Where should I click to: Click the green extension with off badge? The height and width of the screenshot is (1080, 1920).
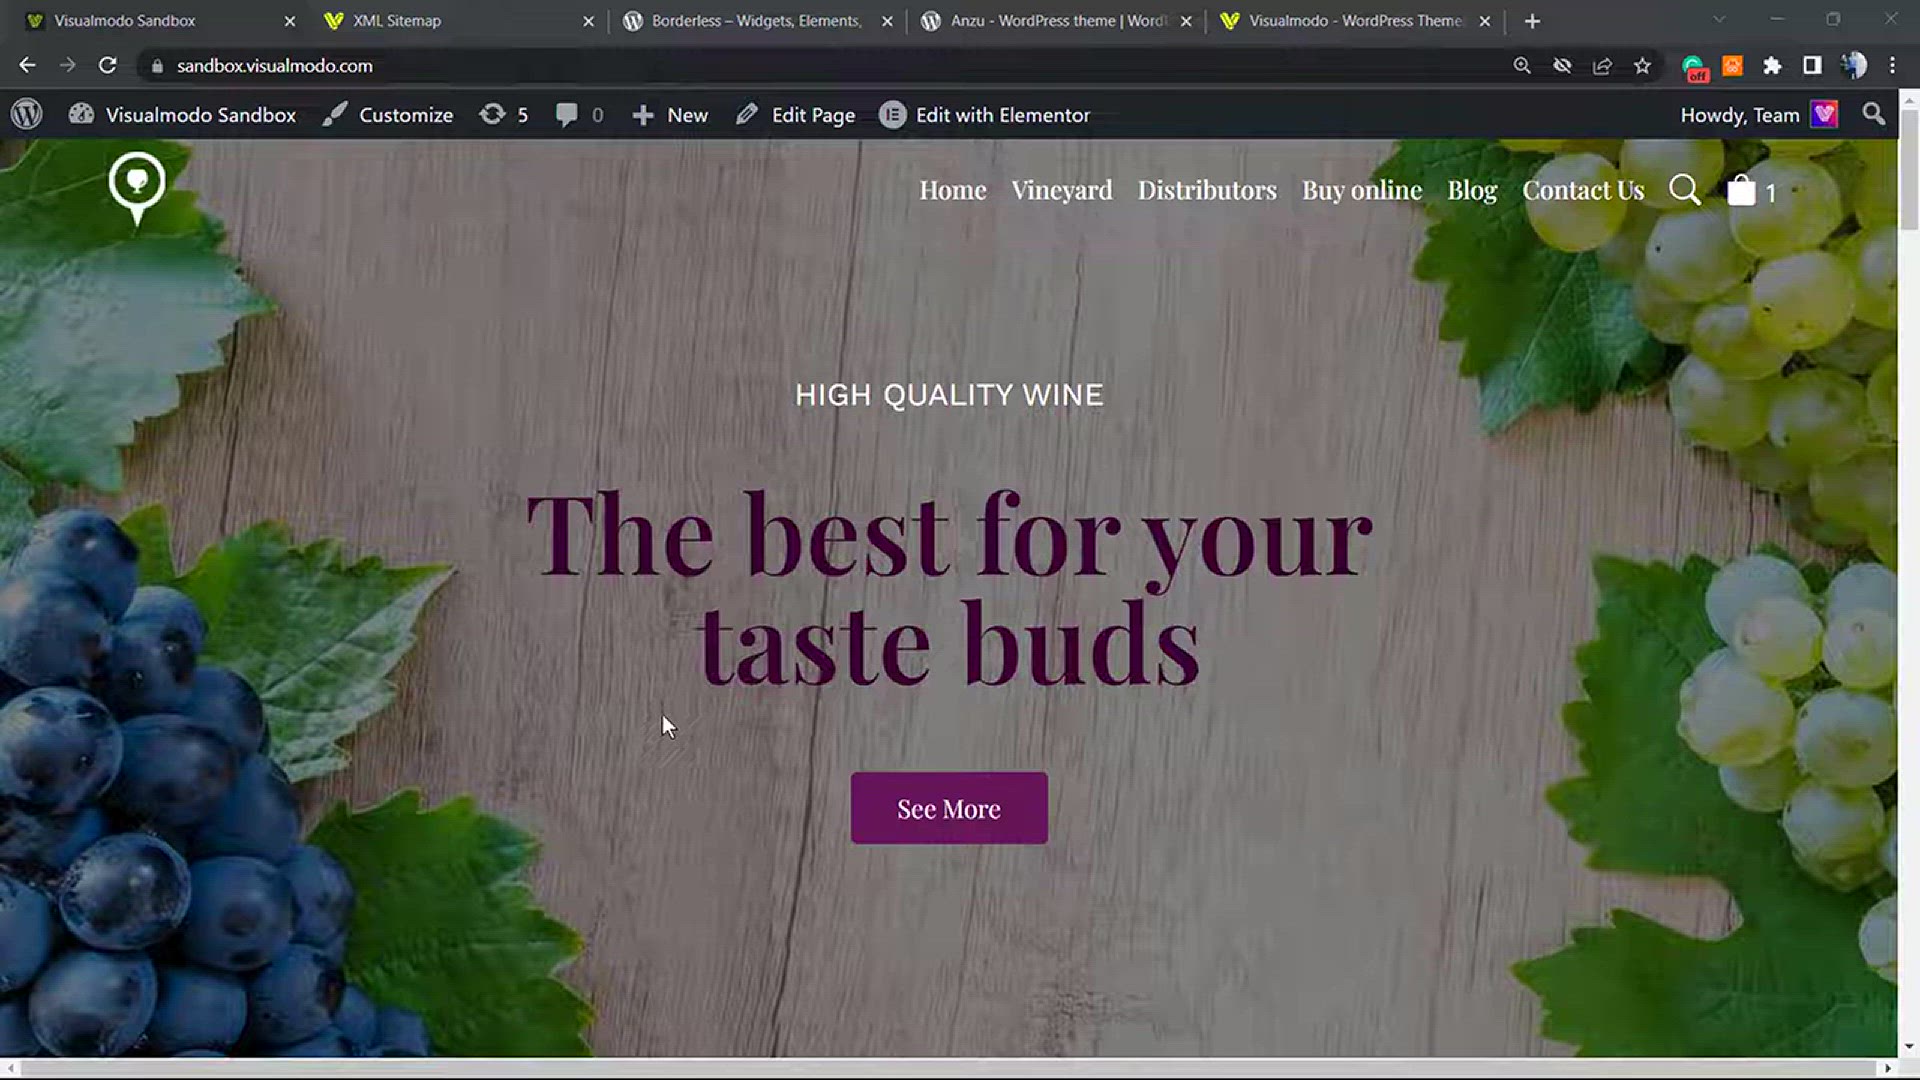[x=1694, y=67]
